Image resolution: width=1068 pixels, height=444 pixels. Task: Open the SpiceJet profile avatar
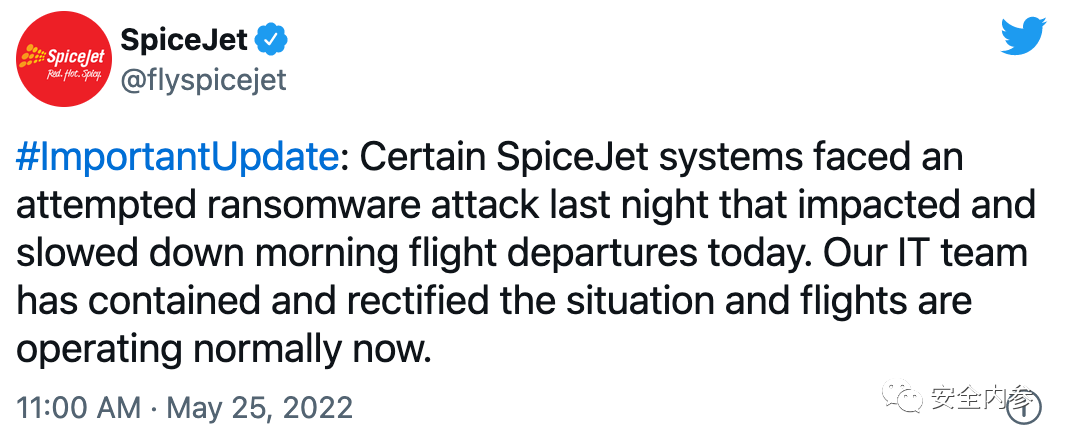(x=62, y=62)
